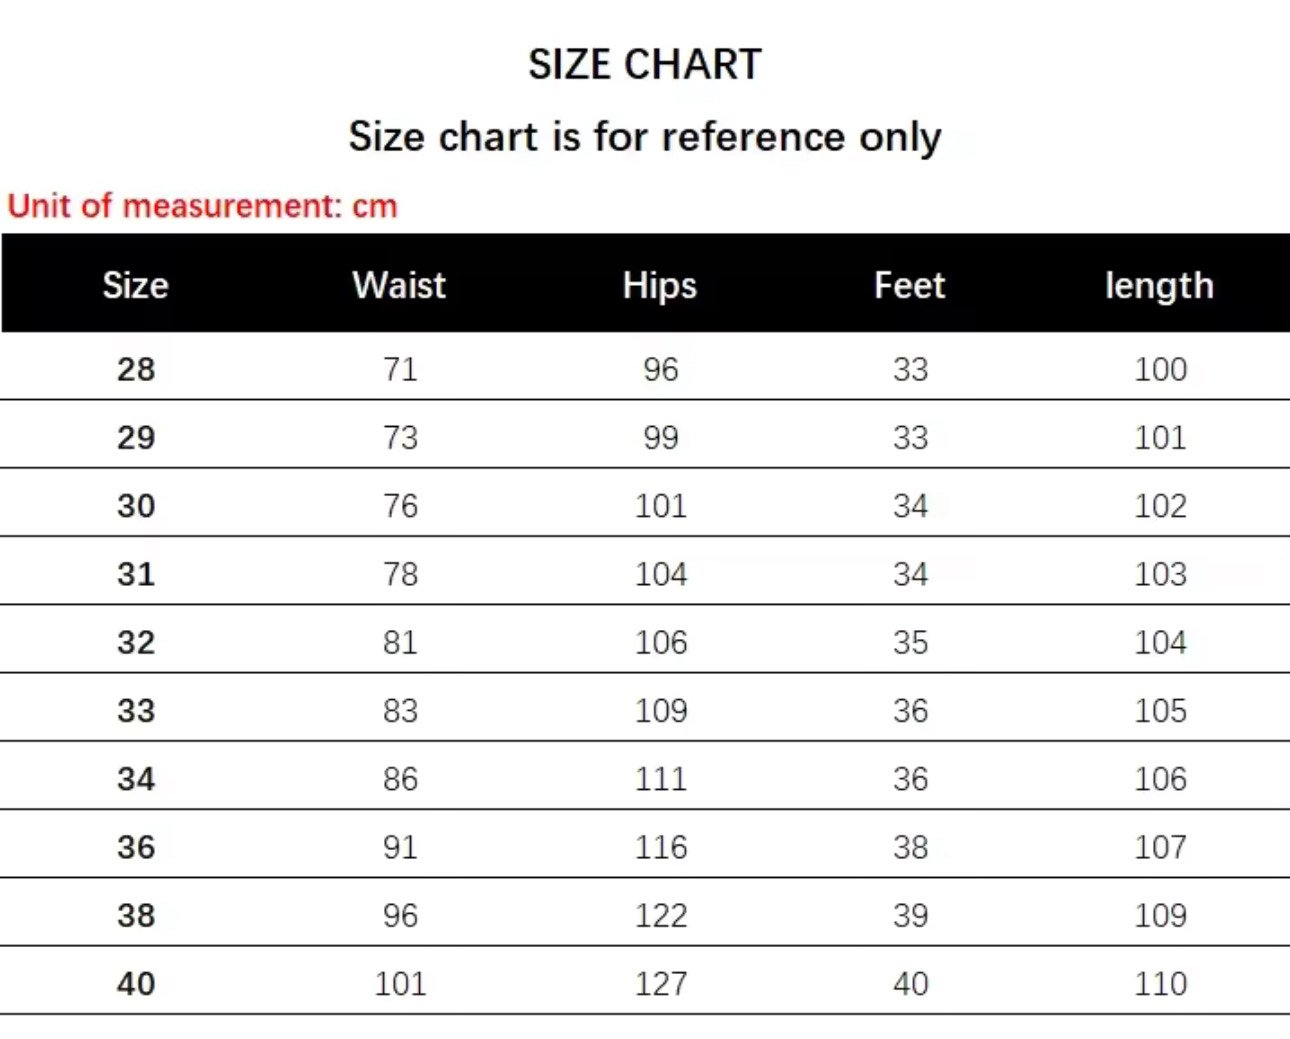Click the feet value 35 for size 32
This screenshot has height=1039, width=1290.
tap(910, 642)
